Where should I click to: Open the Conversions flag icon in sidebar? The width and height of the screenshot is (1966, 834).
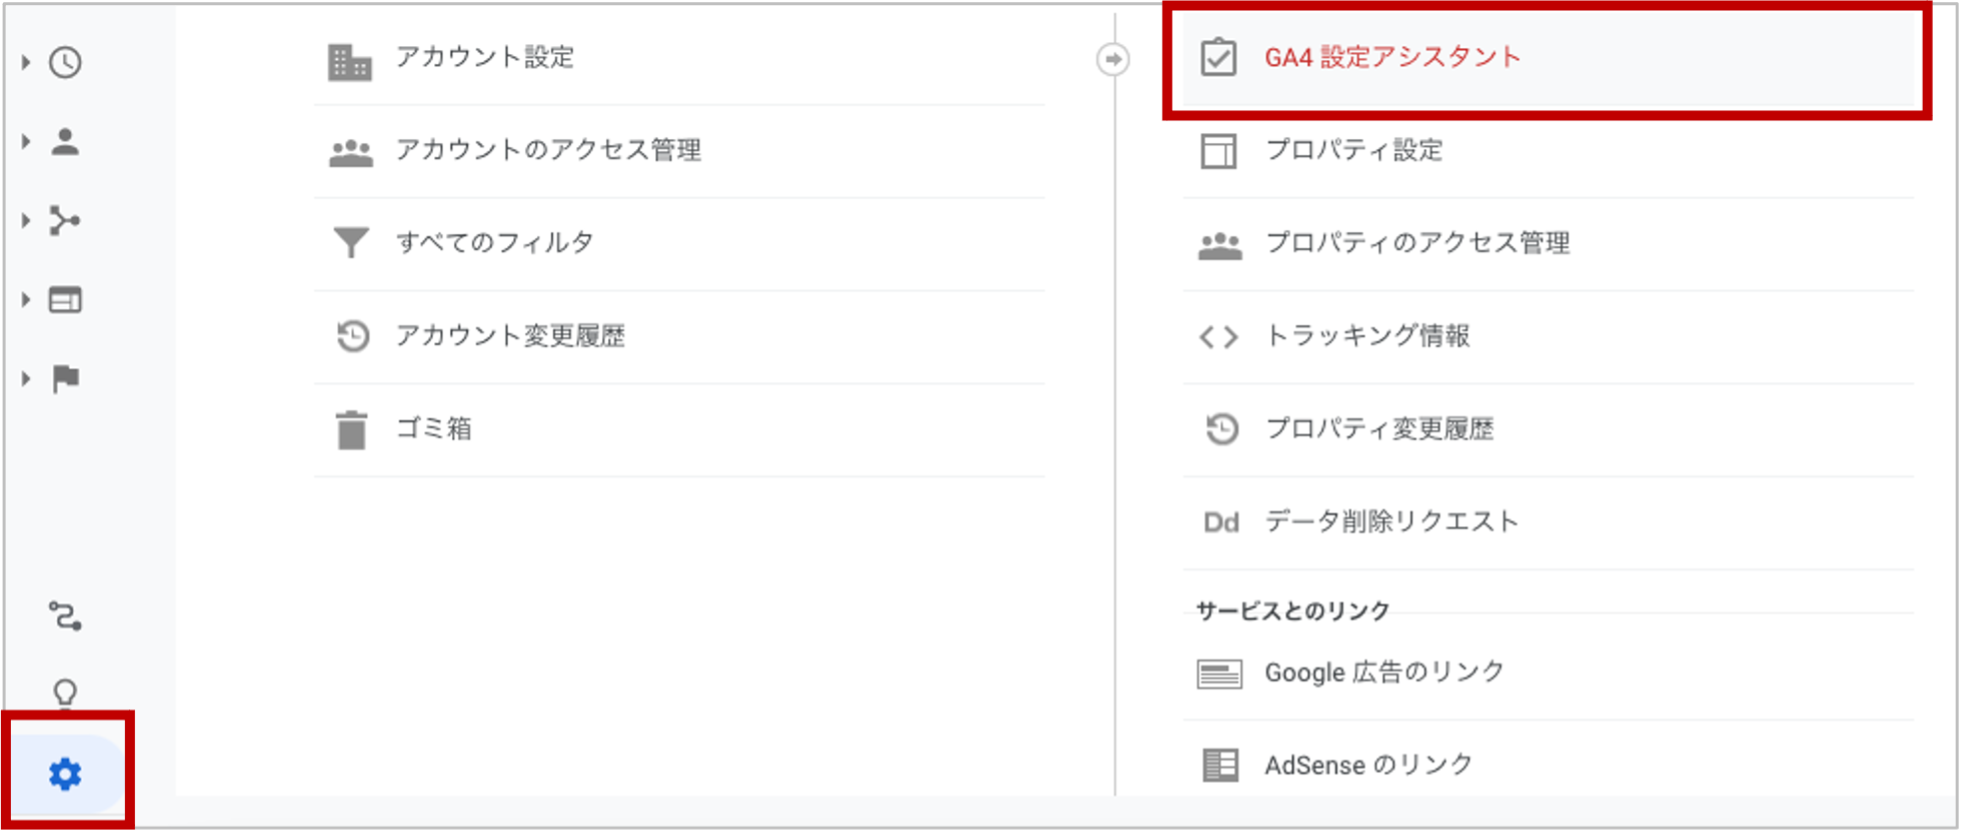[x=65, y=379]
